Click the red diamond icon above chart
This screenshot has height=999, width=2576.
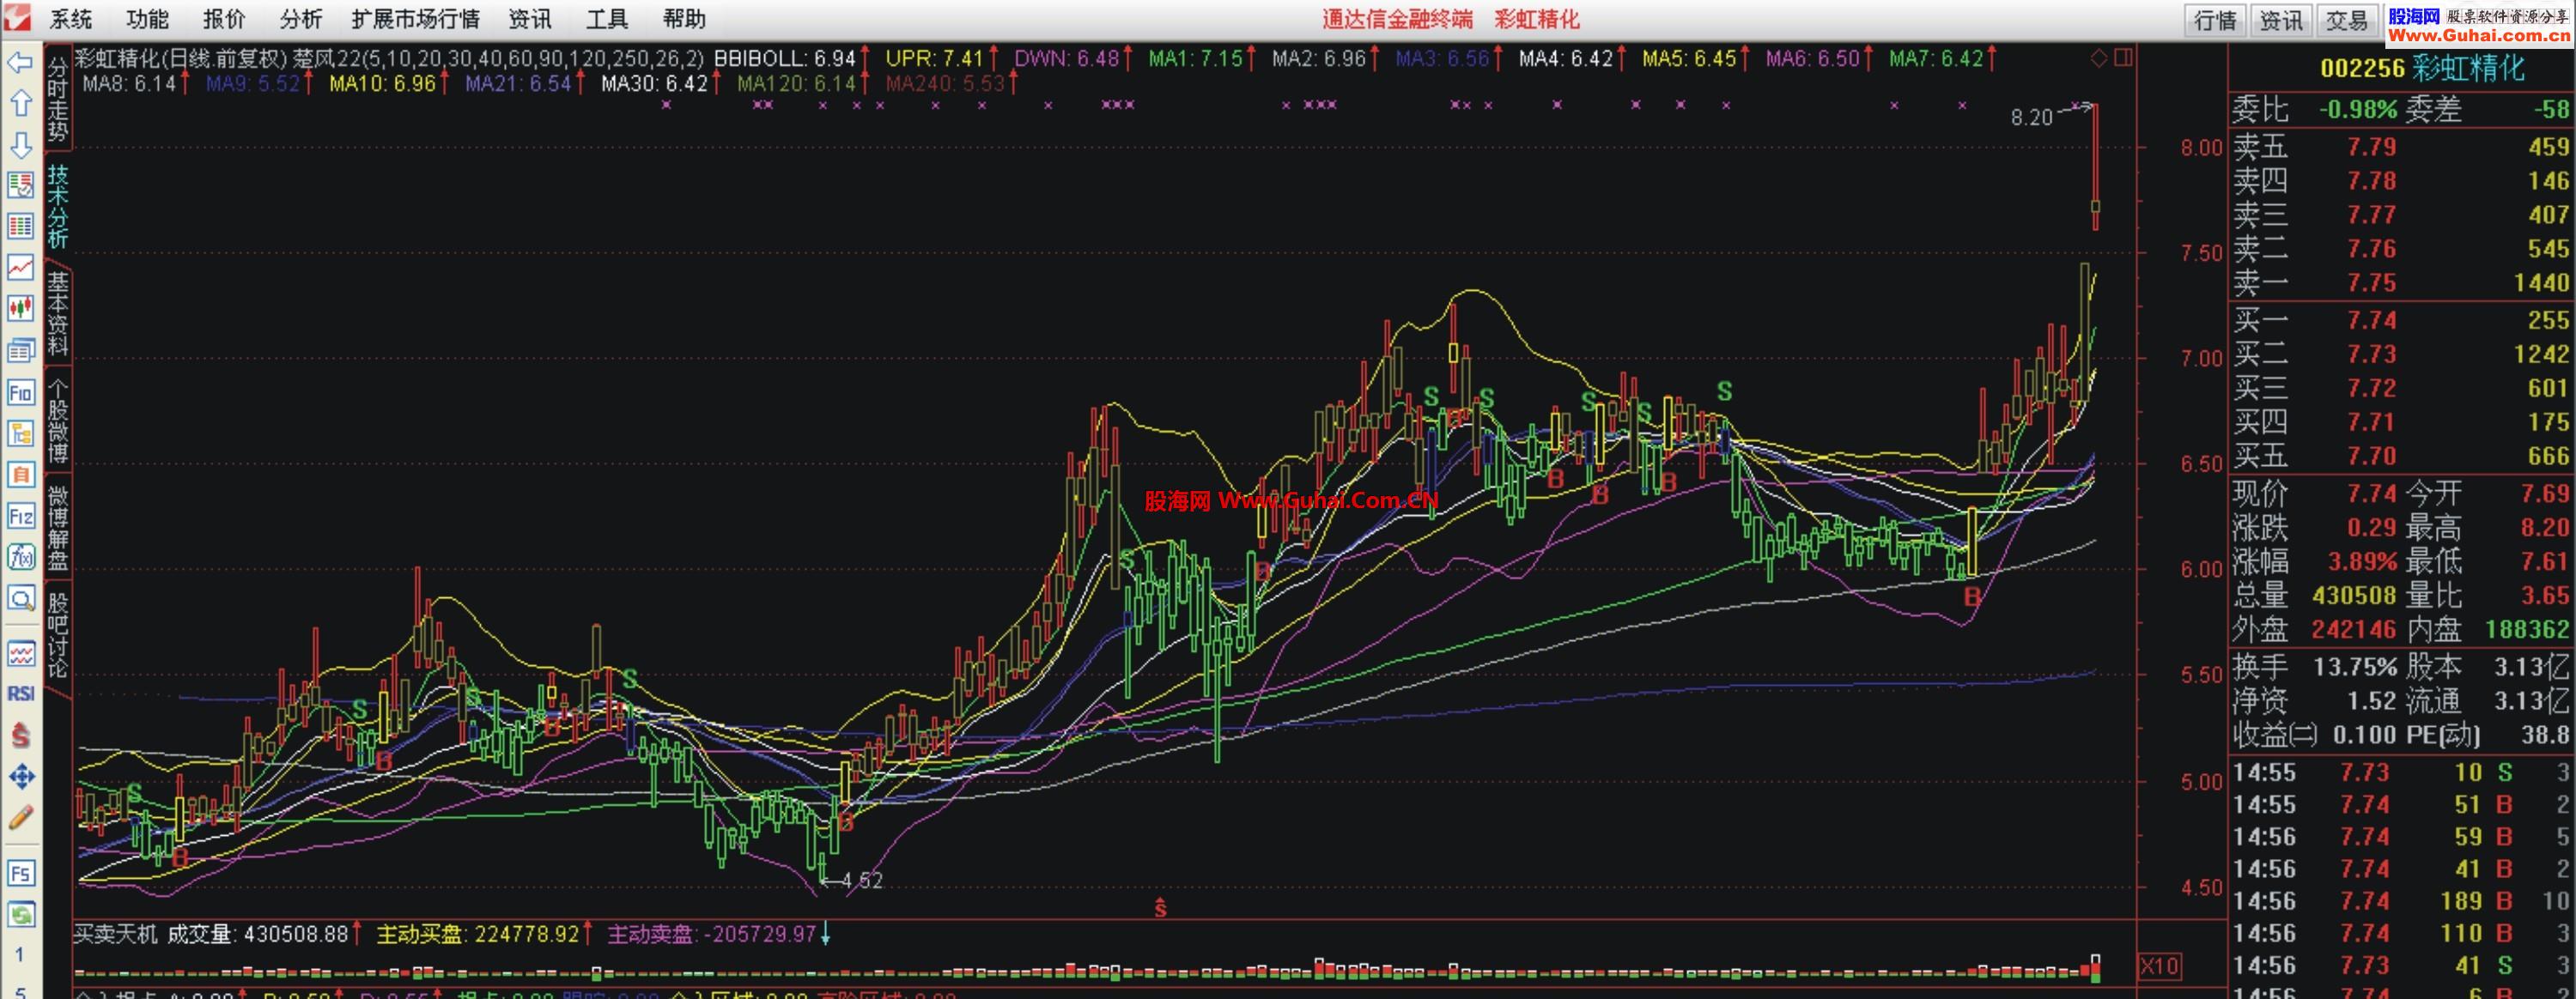click(x=2098, y=58)
